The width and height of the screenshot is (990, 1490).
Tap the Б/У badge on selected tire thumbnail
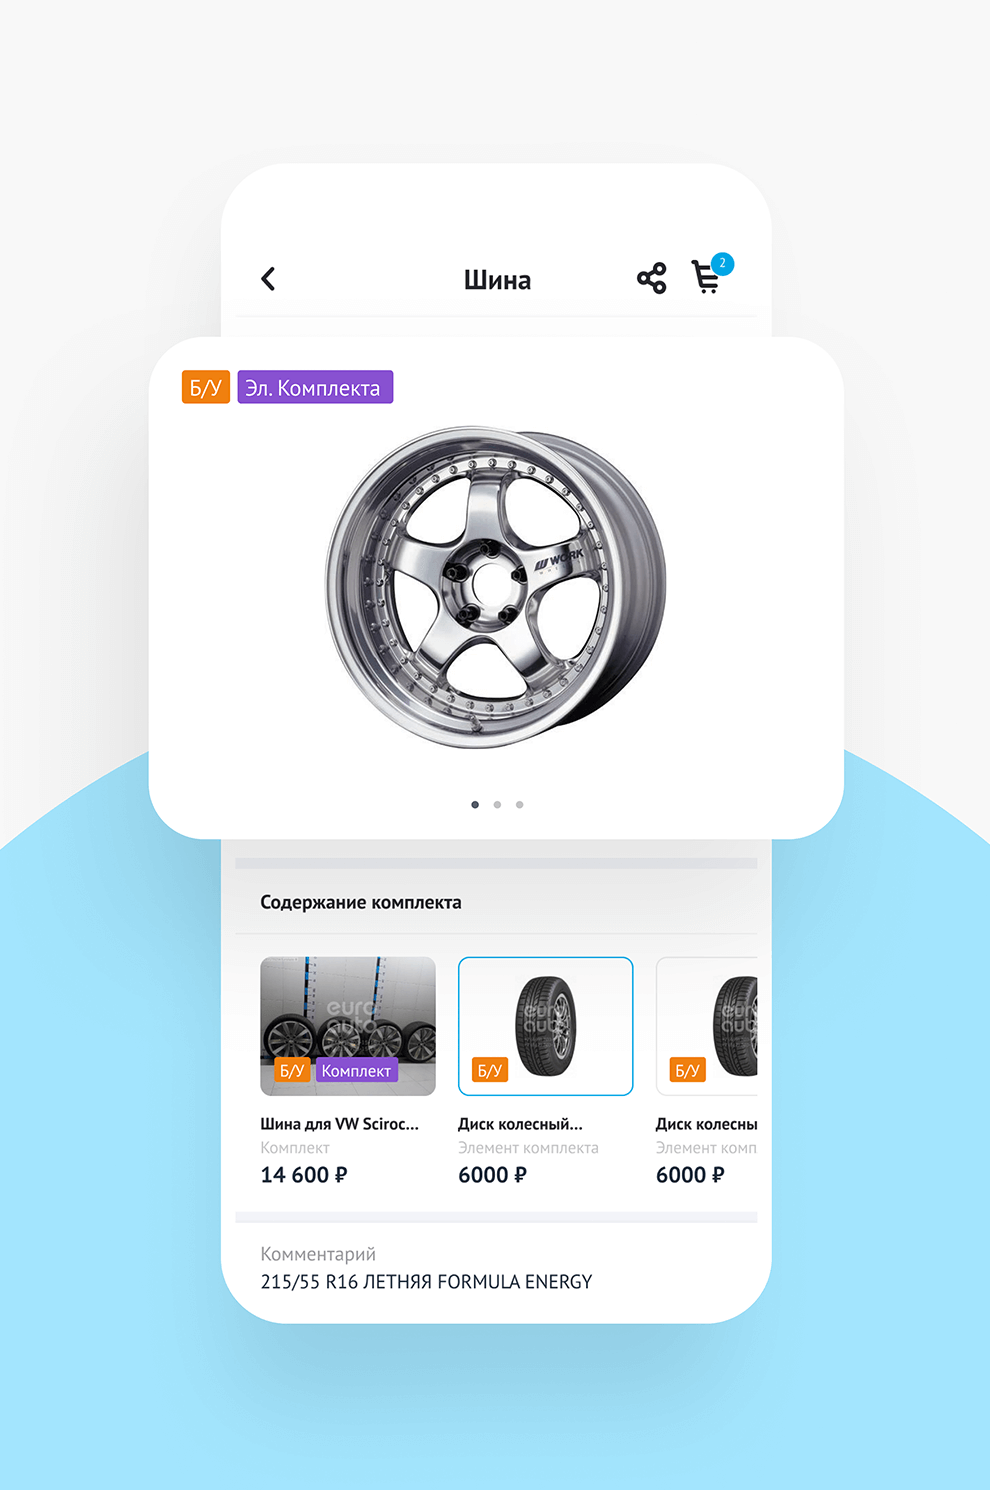tap(490, 1071)
